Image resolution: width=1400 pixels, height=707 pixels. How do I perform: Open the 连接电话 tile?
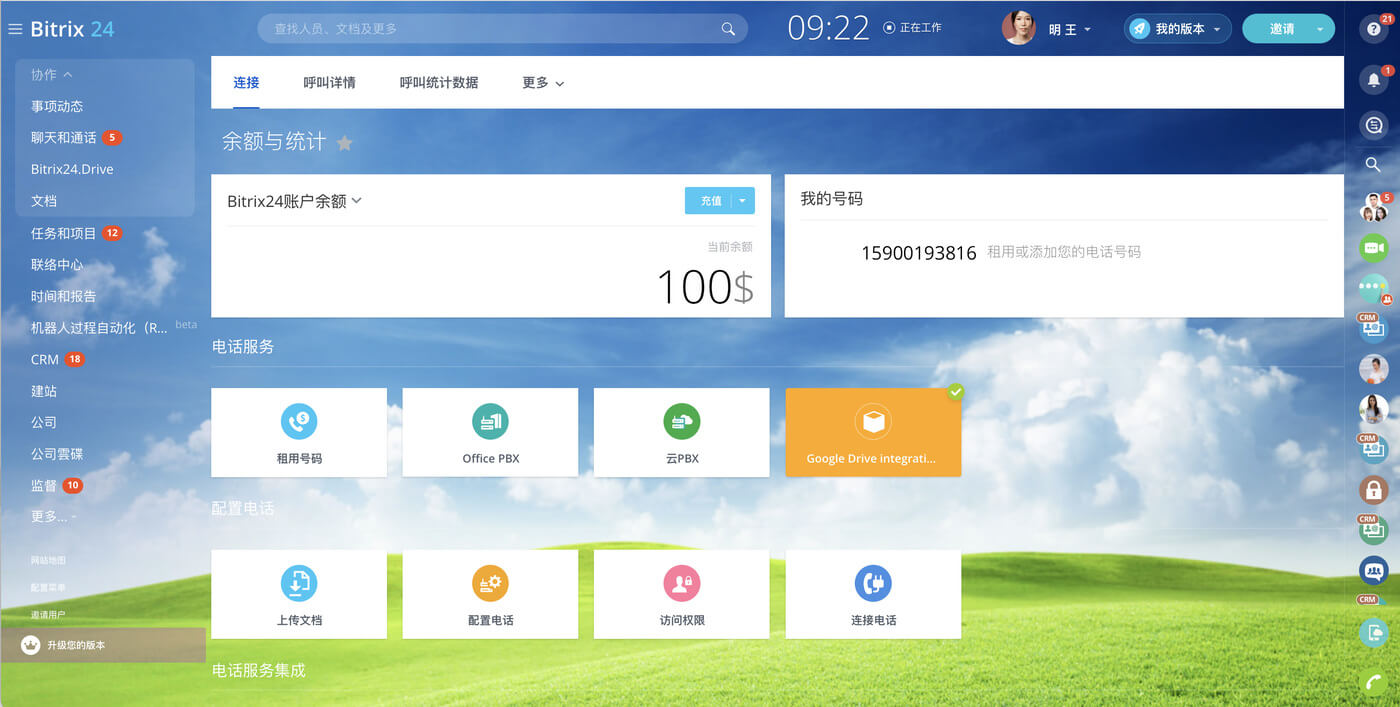[x=873, y=594]
